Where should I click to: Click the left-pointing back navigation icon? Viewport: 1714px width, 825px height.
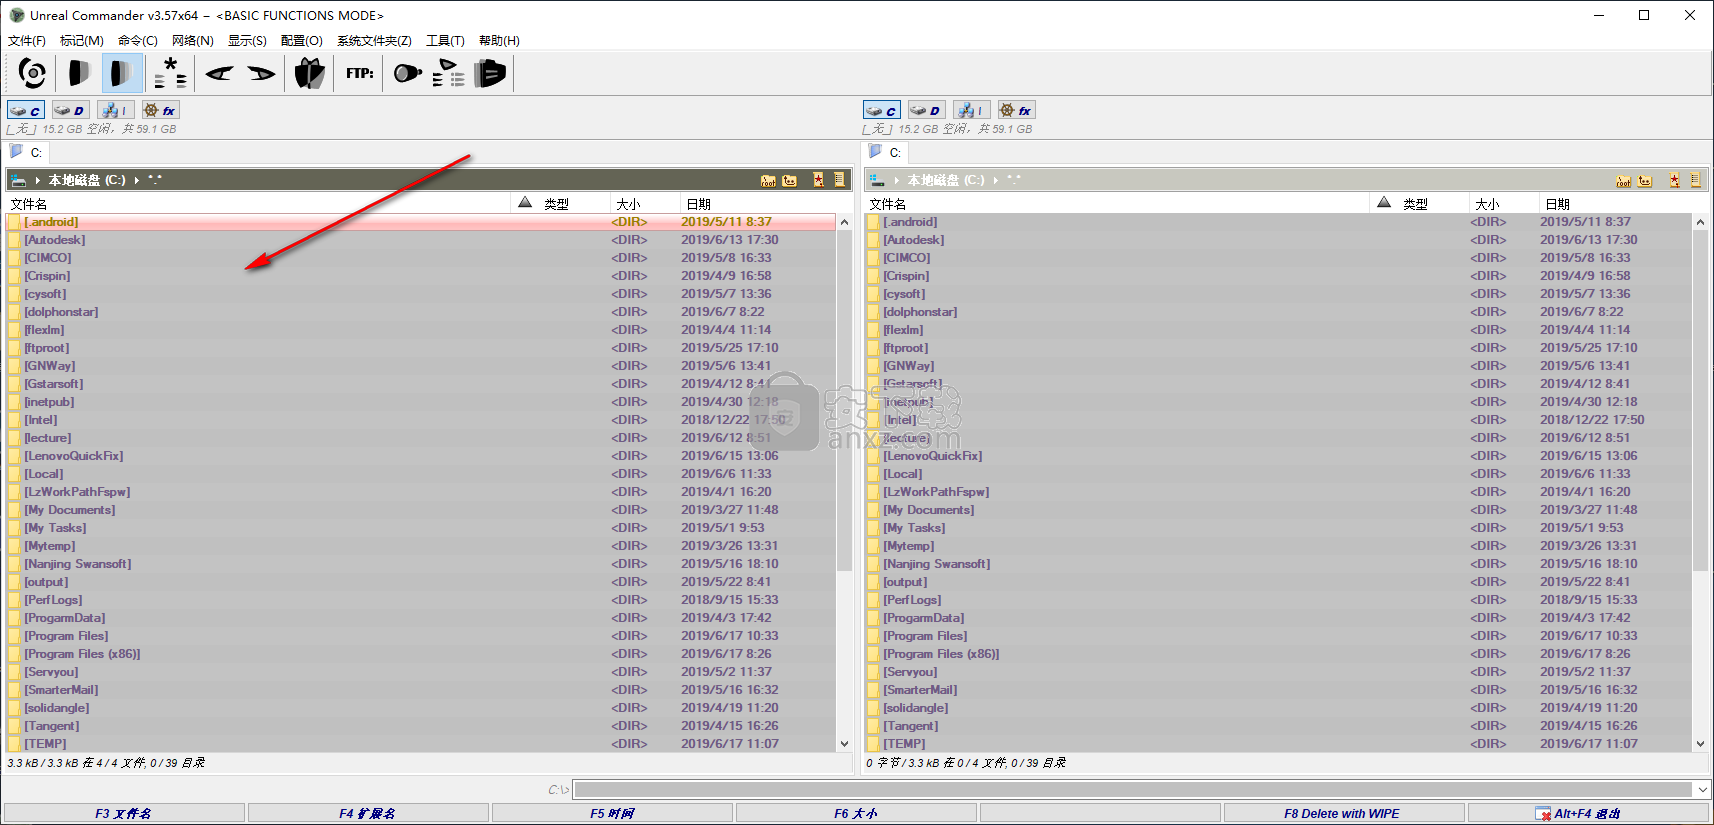pos(219,73)
